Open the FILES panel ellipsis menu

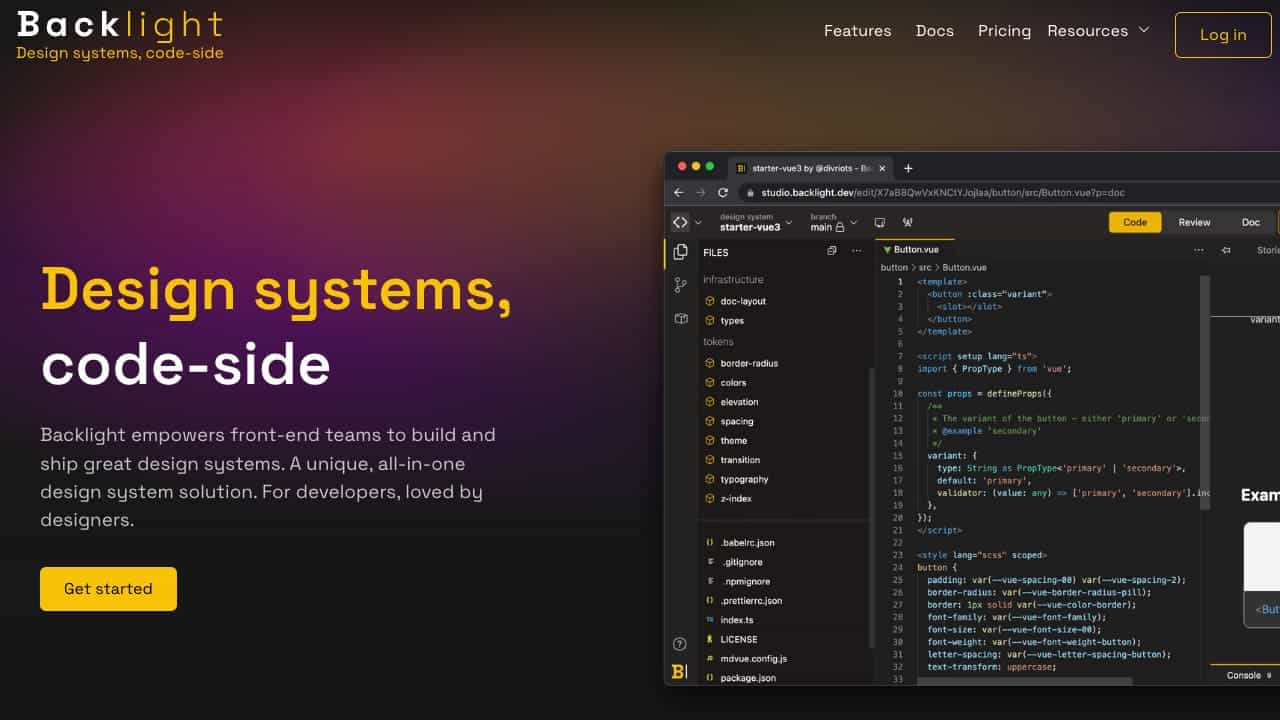click(857, 252)
